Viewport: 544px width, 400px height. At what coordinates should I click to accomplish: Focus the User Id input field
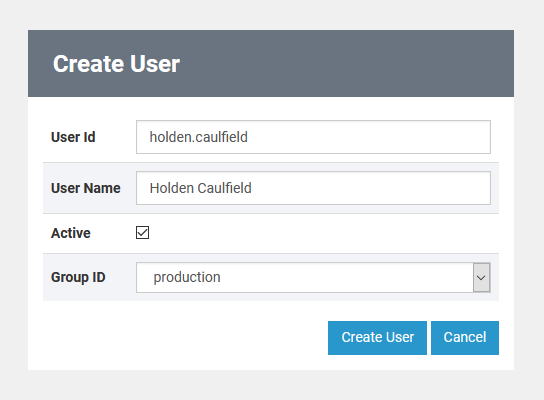point(313,137)
